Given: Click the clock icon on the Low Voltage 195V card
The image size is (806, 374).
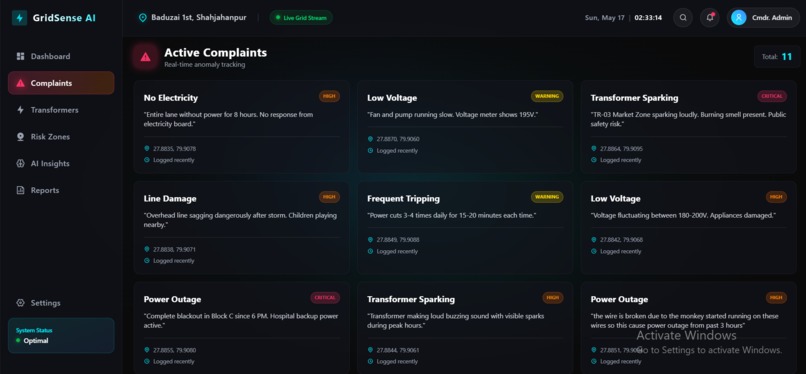Looking at the screenshot, I should click(371, 151).
